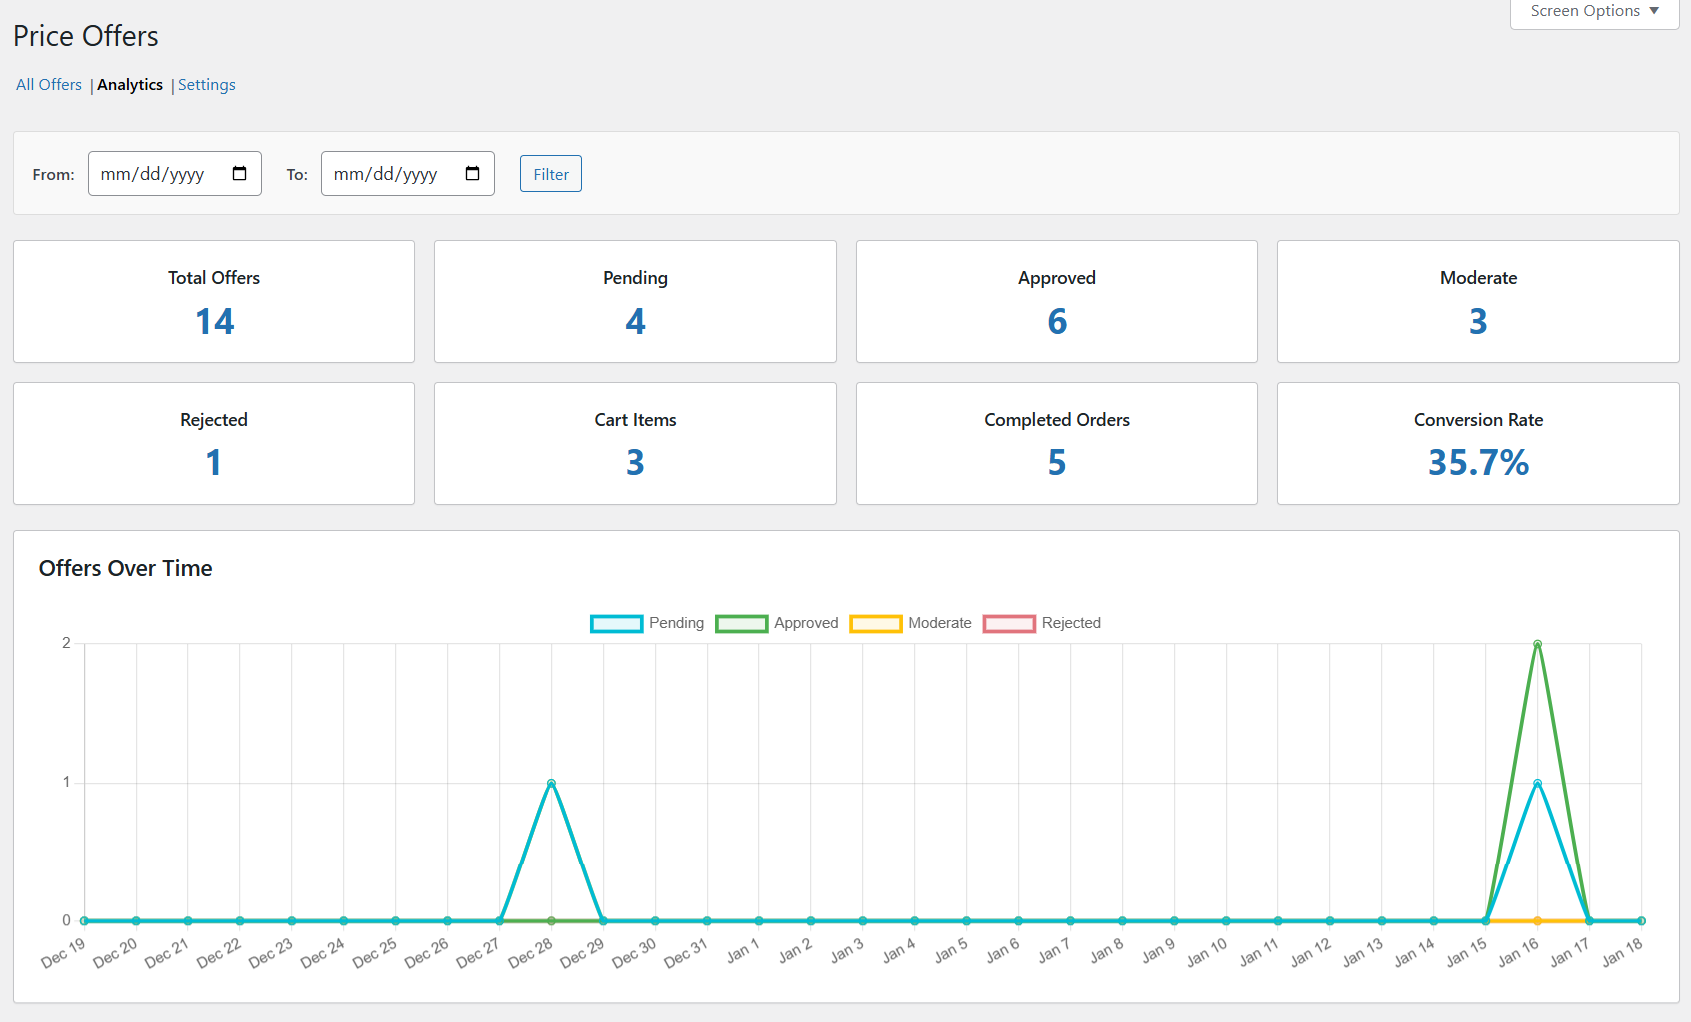Select the Total Offers stat card
1691x1022 pixels.
[x=214, y=302]
